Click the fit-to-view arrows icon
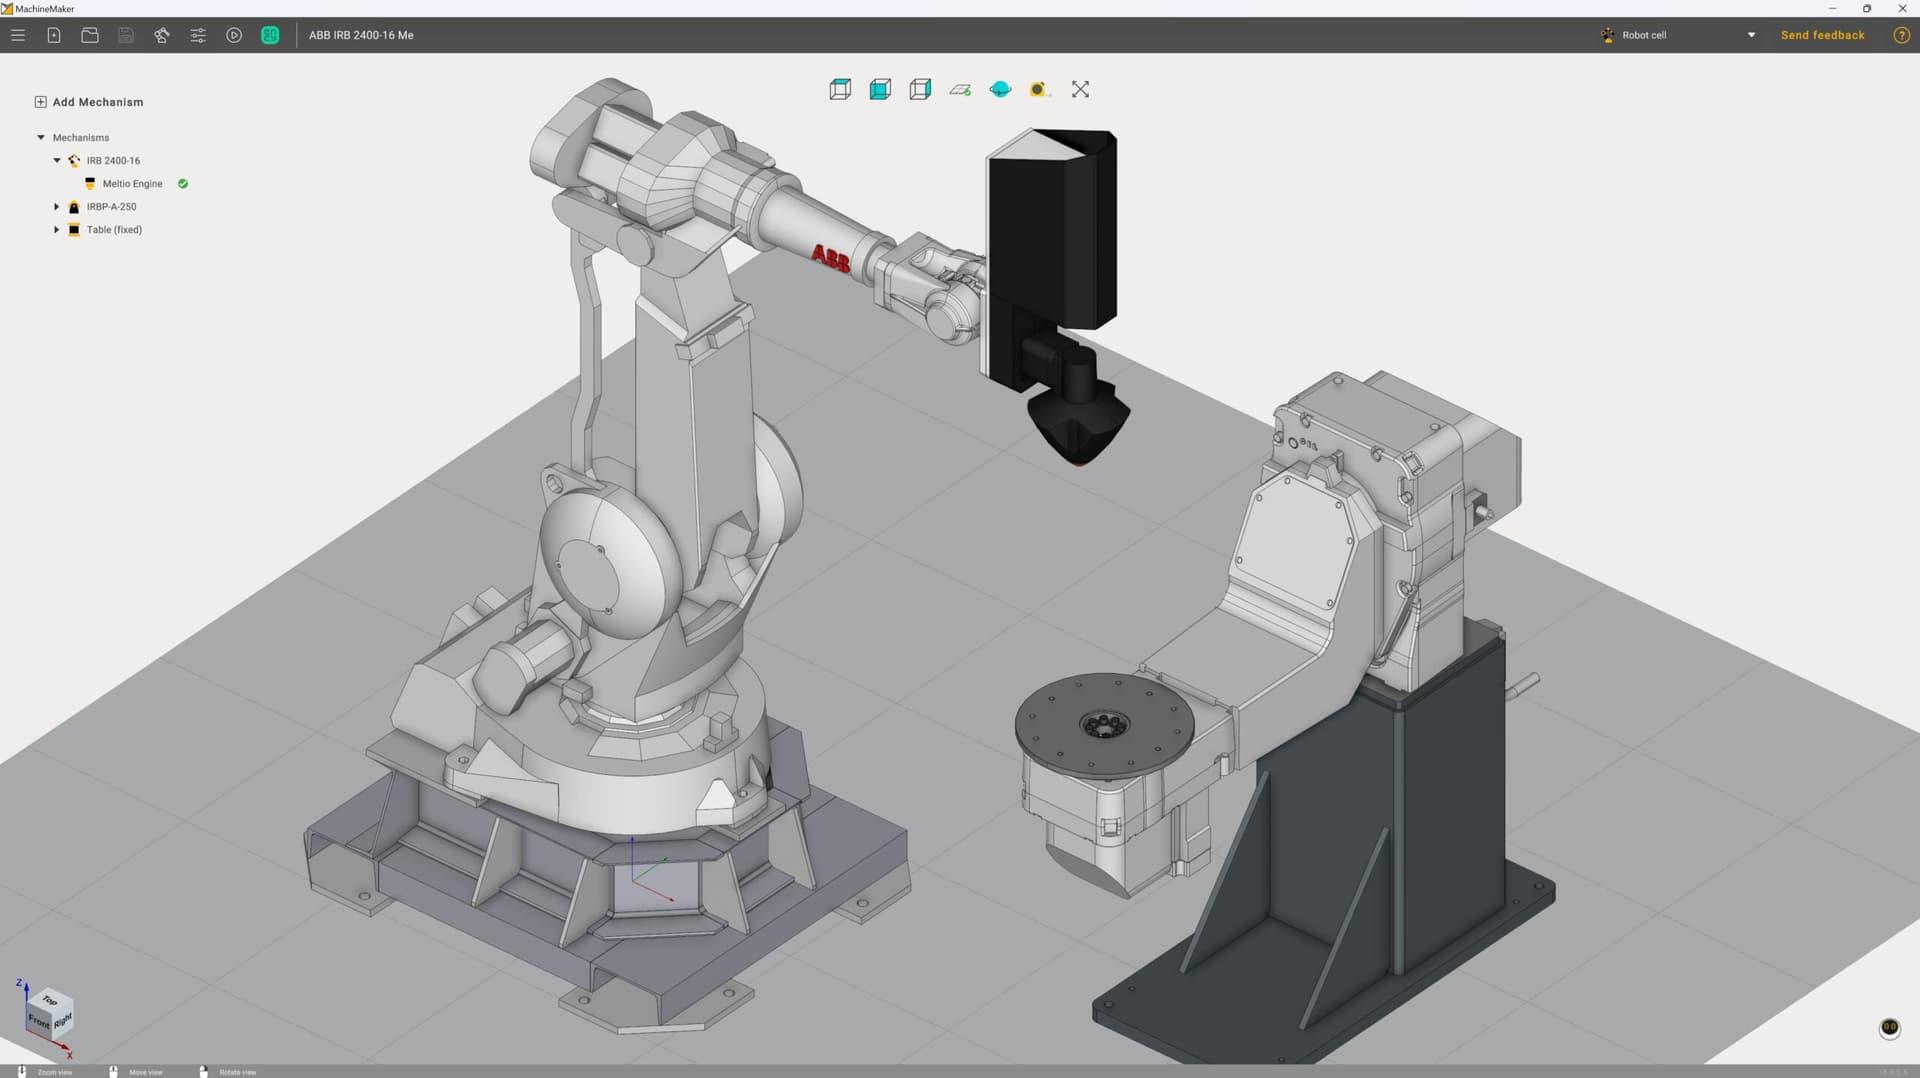 click(x=1080, y=89)
